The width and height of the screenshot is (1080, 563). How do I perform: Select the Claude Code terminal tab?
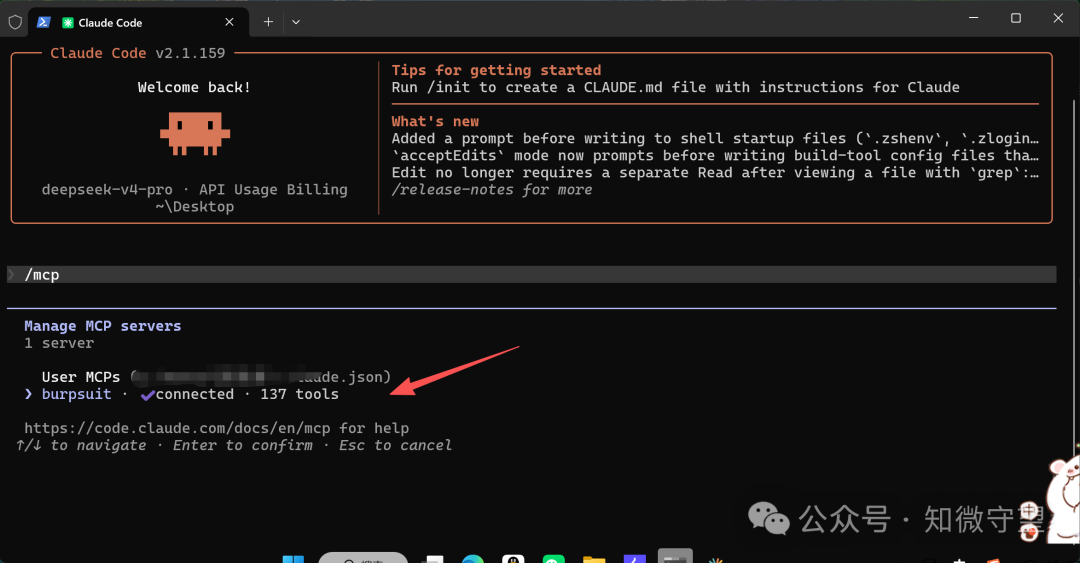136,22
